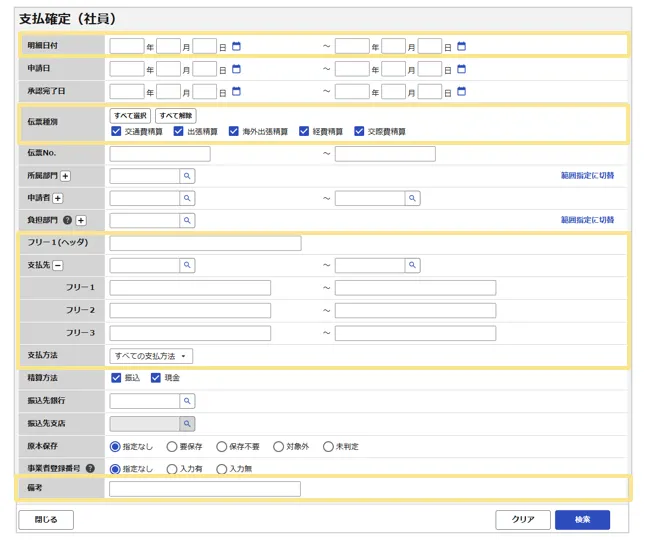Viewport: 663px width, 541px height.
Task: Uncheck the 交通費精算 checkbox
Action: 117,131
